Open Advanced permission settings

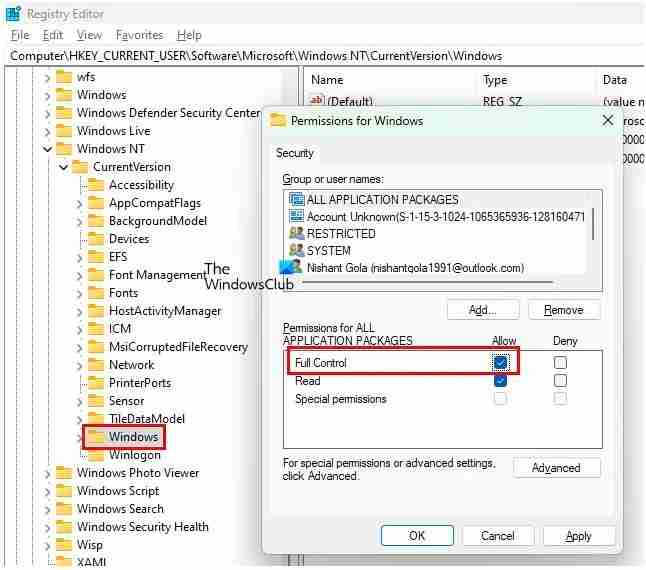556,468
